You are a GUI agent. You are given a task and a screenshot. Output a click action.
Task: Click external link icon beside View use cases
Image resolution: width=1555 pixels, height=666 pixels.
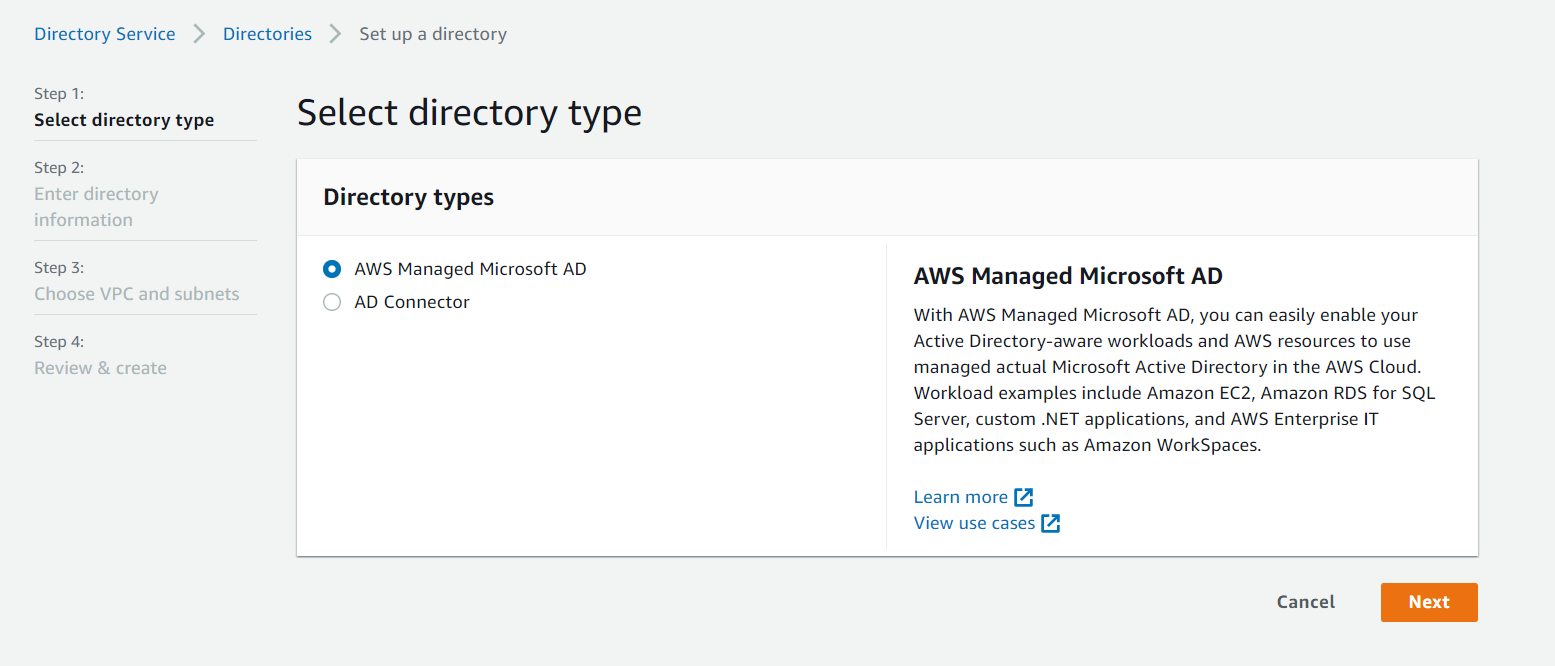(x=1051, y=523)
